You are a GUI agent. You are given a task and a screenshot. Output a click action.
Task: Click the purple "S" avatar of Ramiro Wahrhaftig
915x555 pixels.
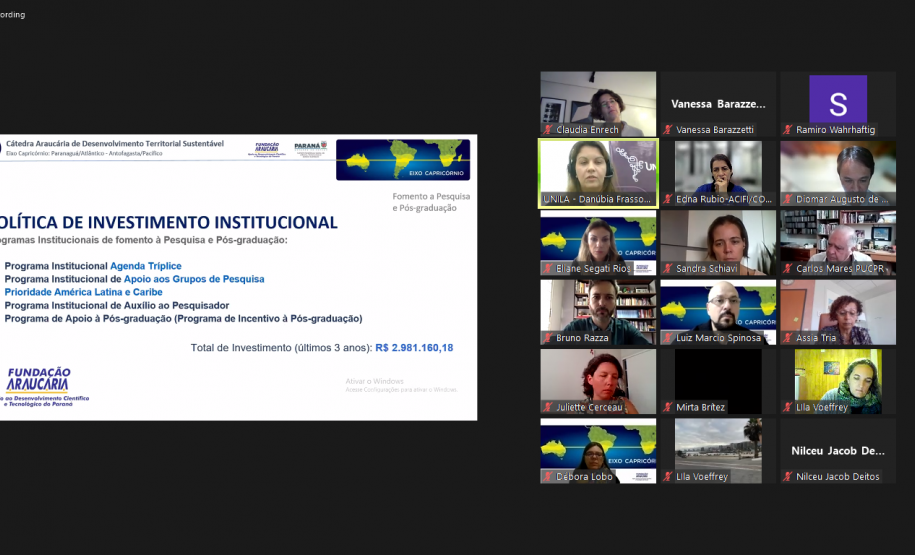[838, 99]
